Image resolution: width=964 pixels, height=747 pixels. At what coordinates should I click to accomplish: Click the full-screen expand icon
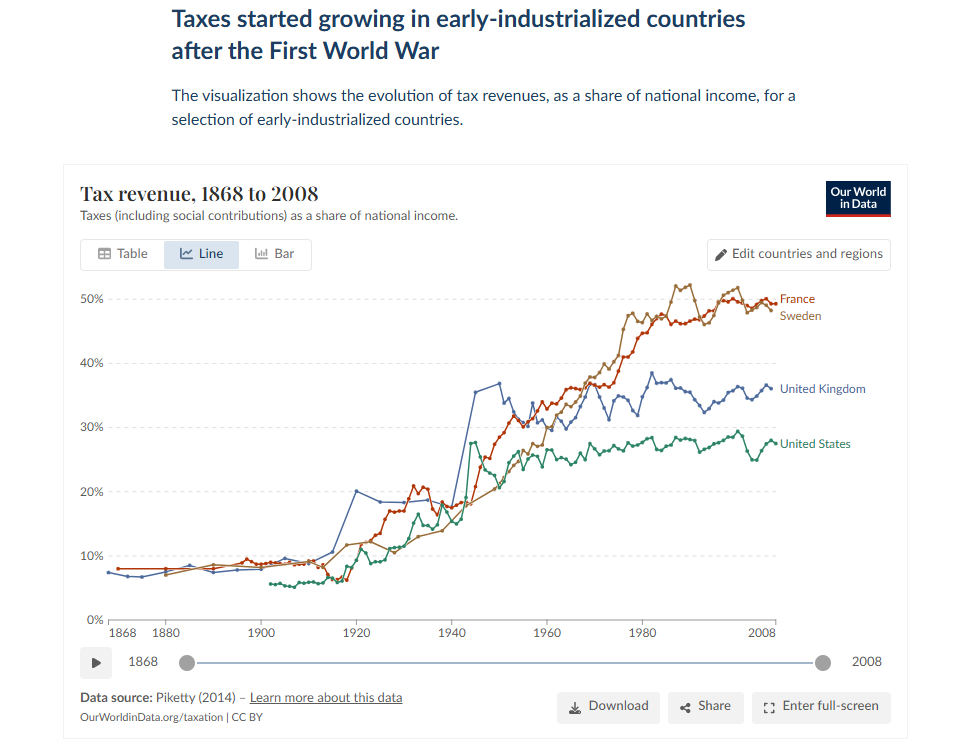pyautogui.click(x=769, y=707)
